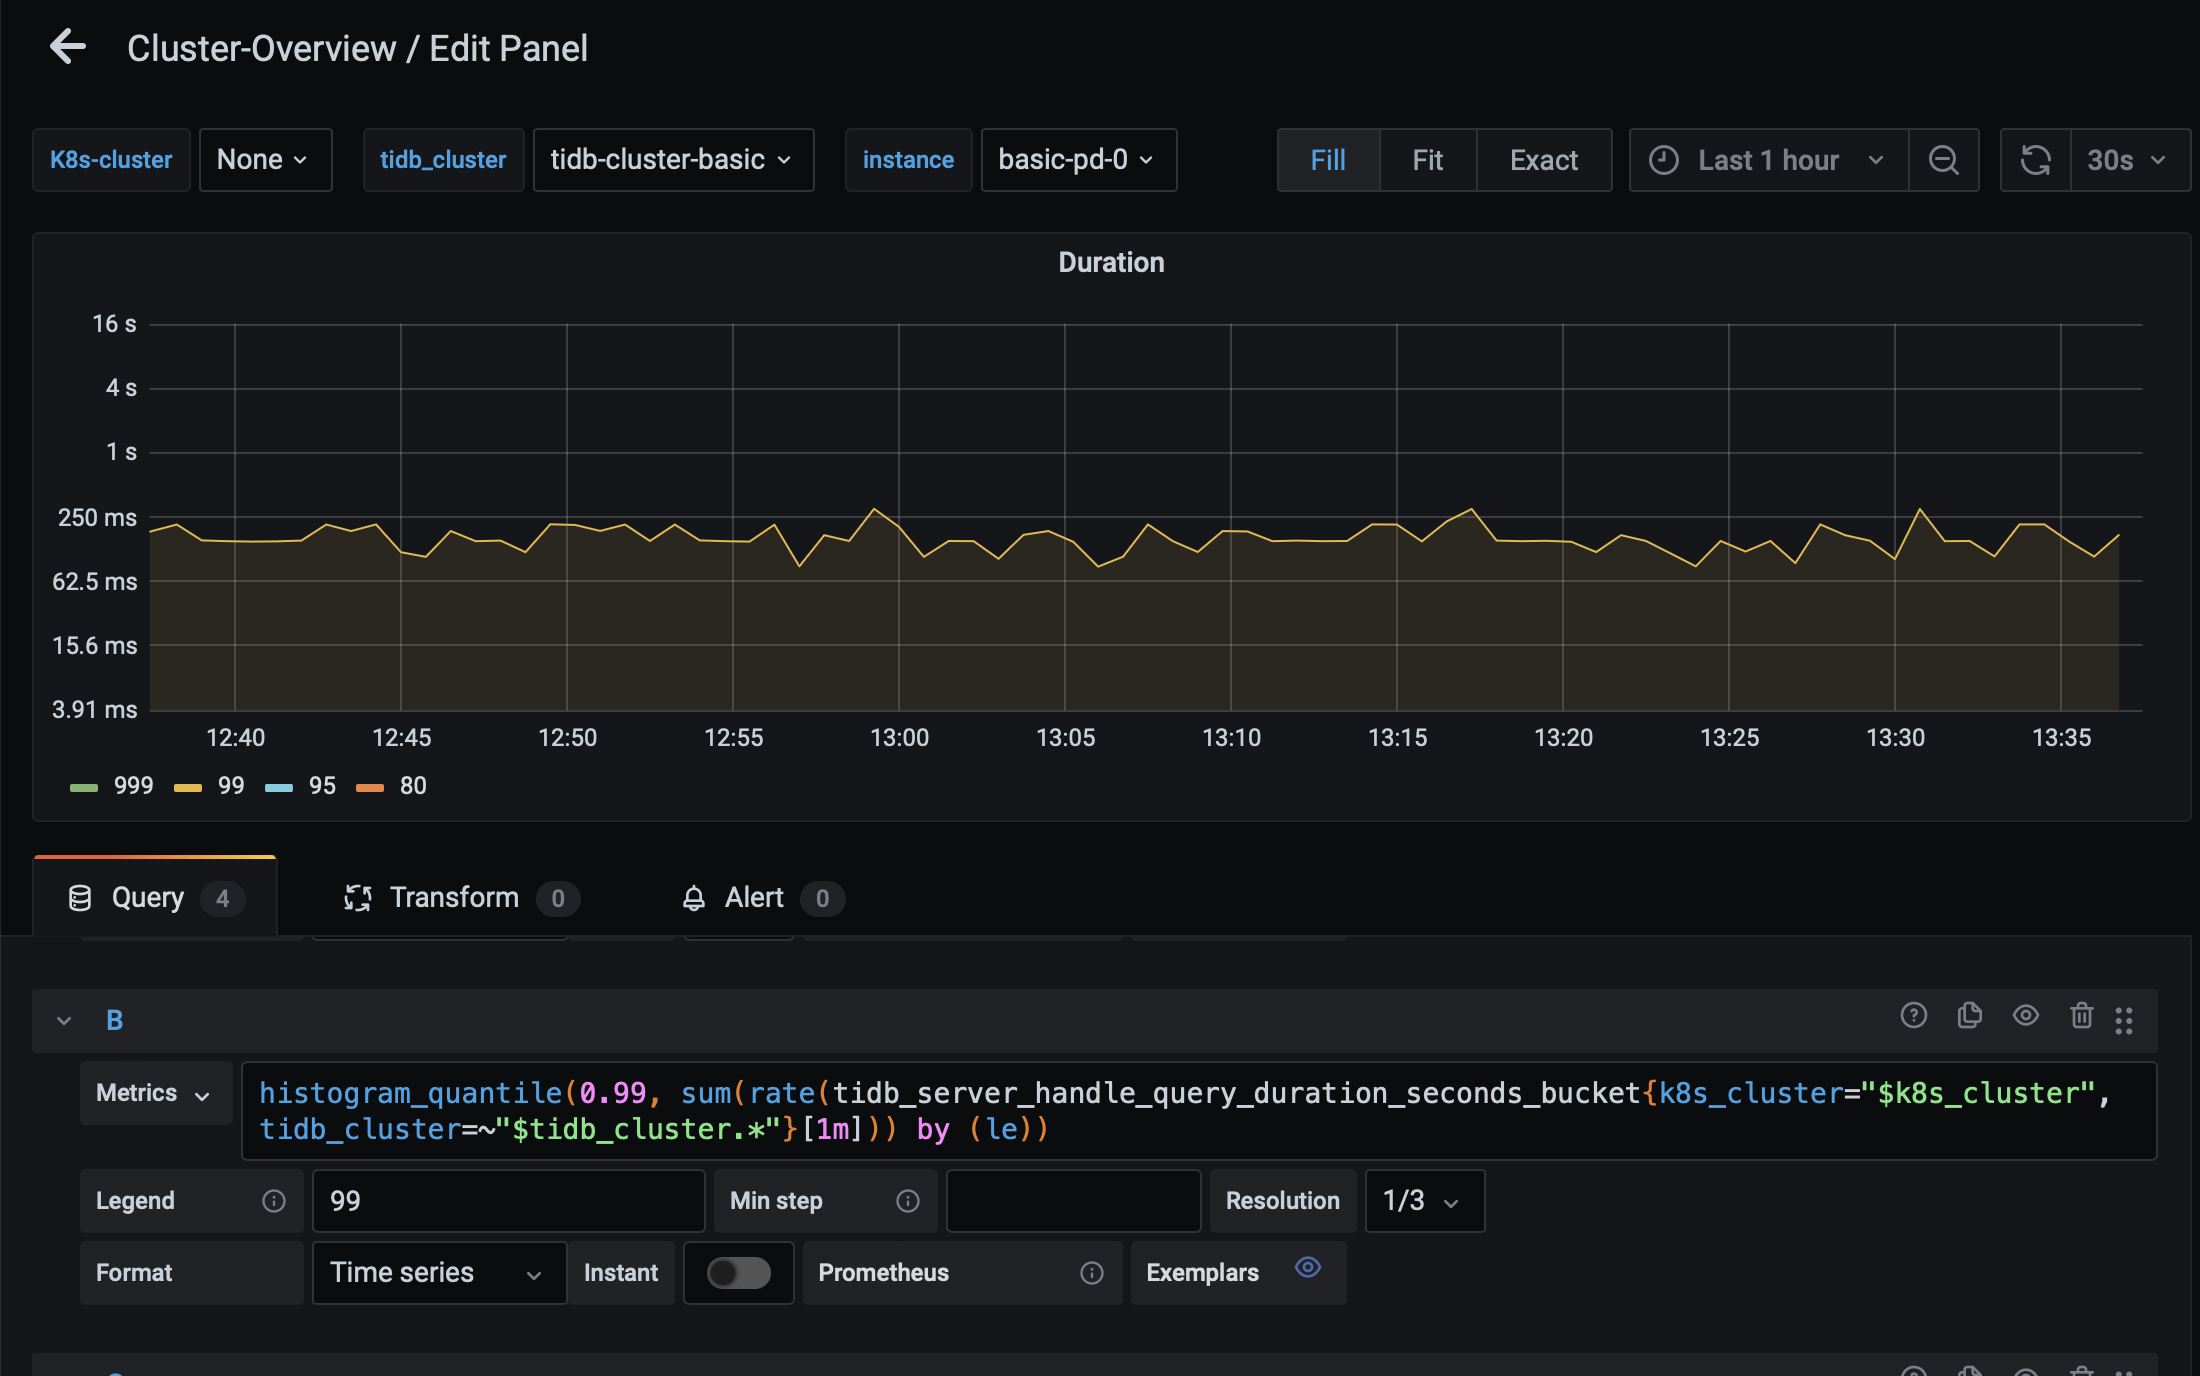Screen dimensions: 2200x1376
Task: Click Legend info icon
Action: pos(274,1201)
